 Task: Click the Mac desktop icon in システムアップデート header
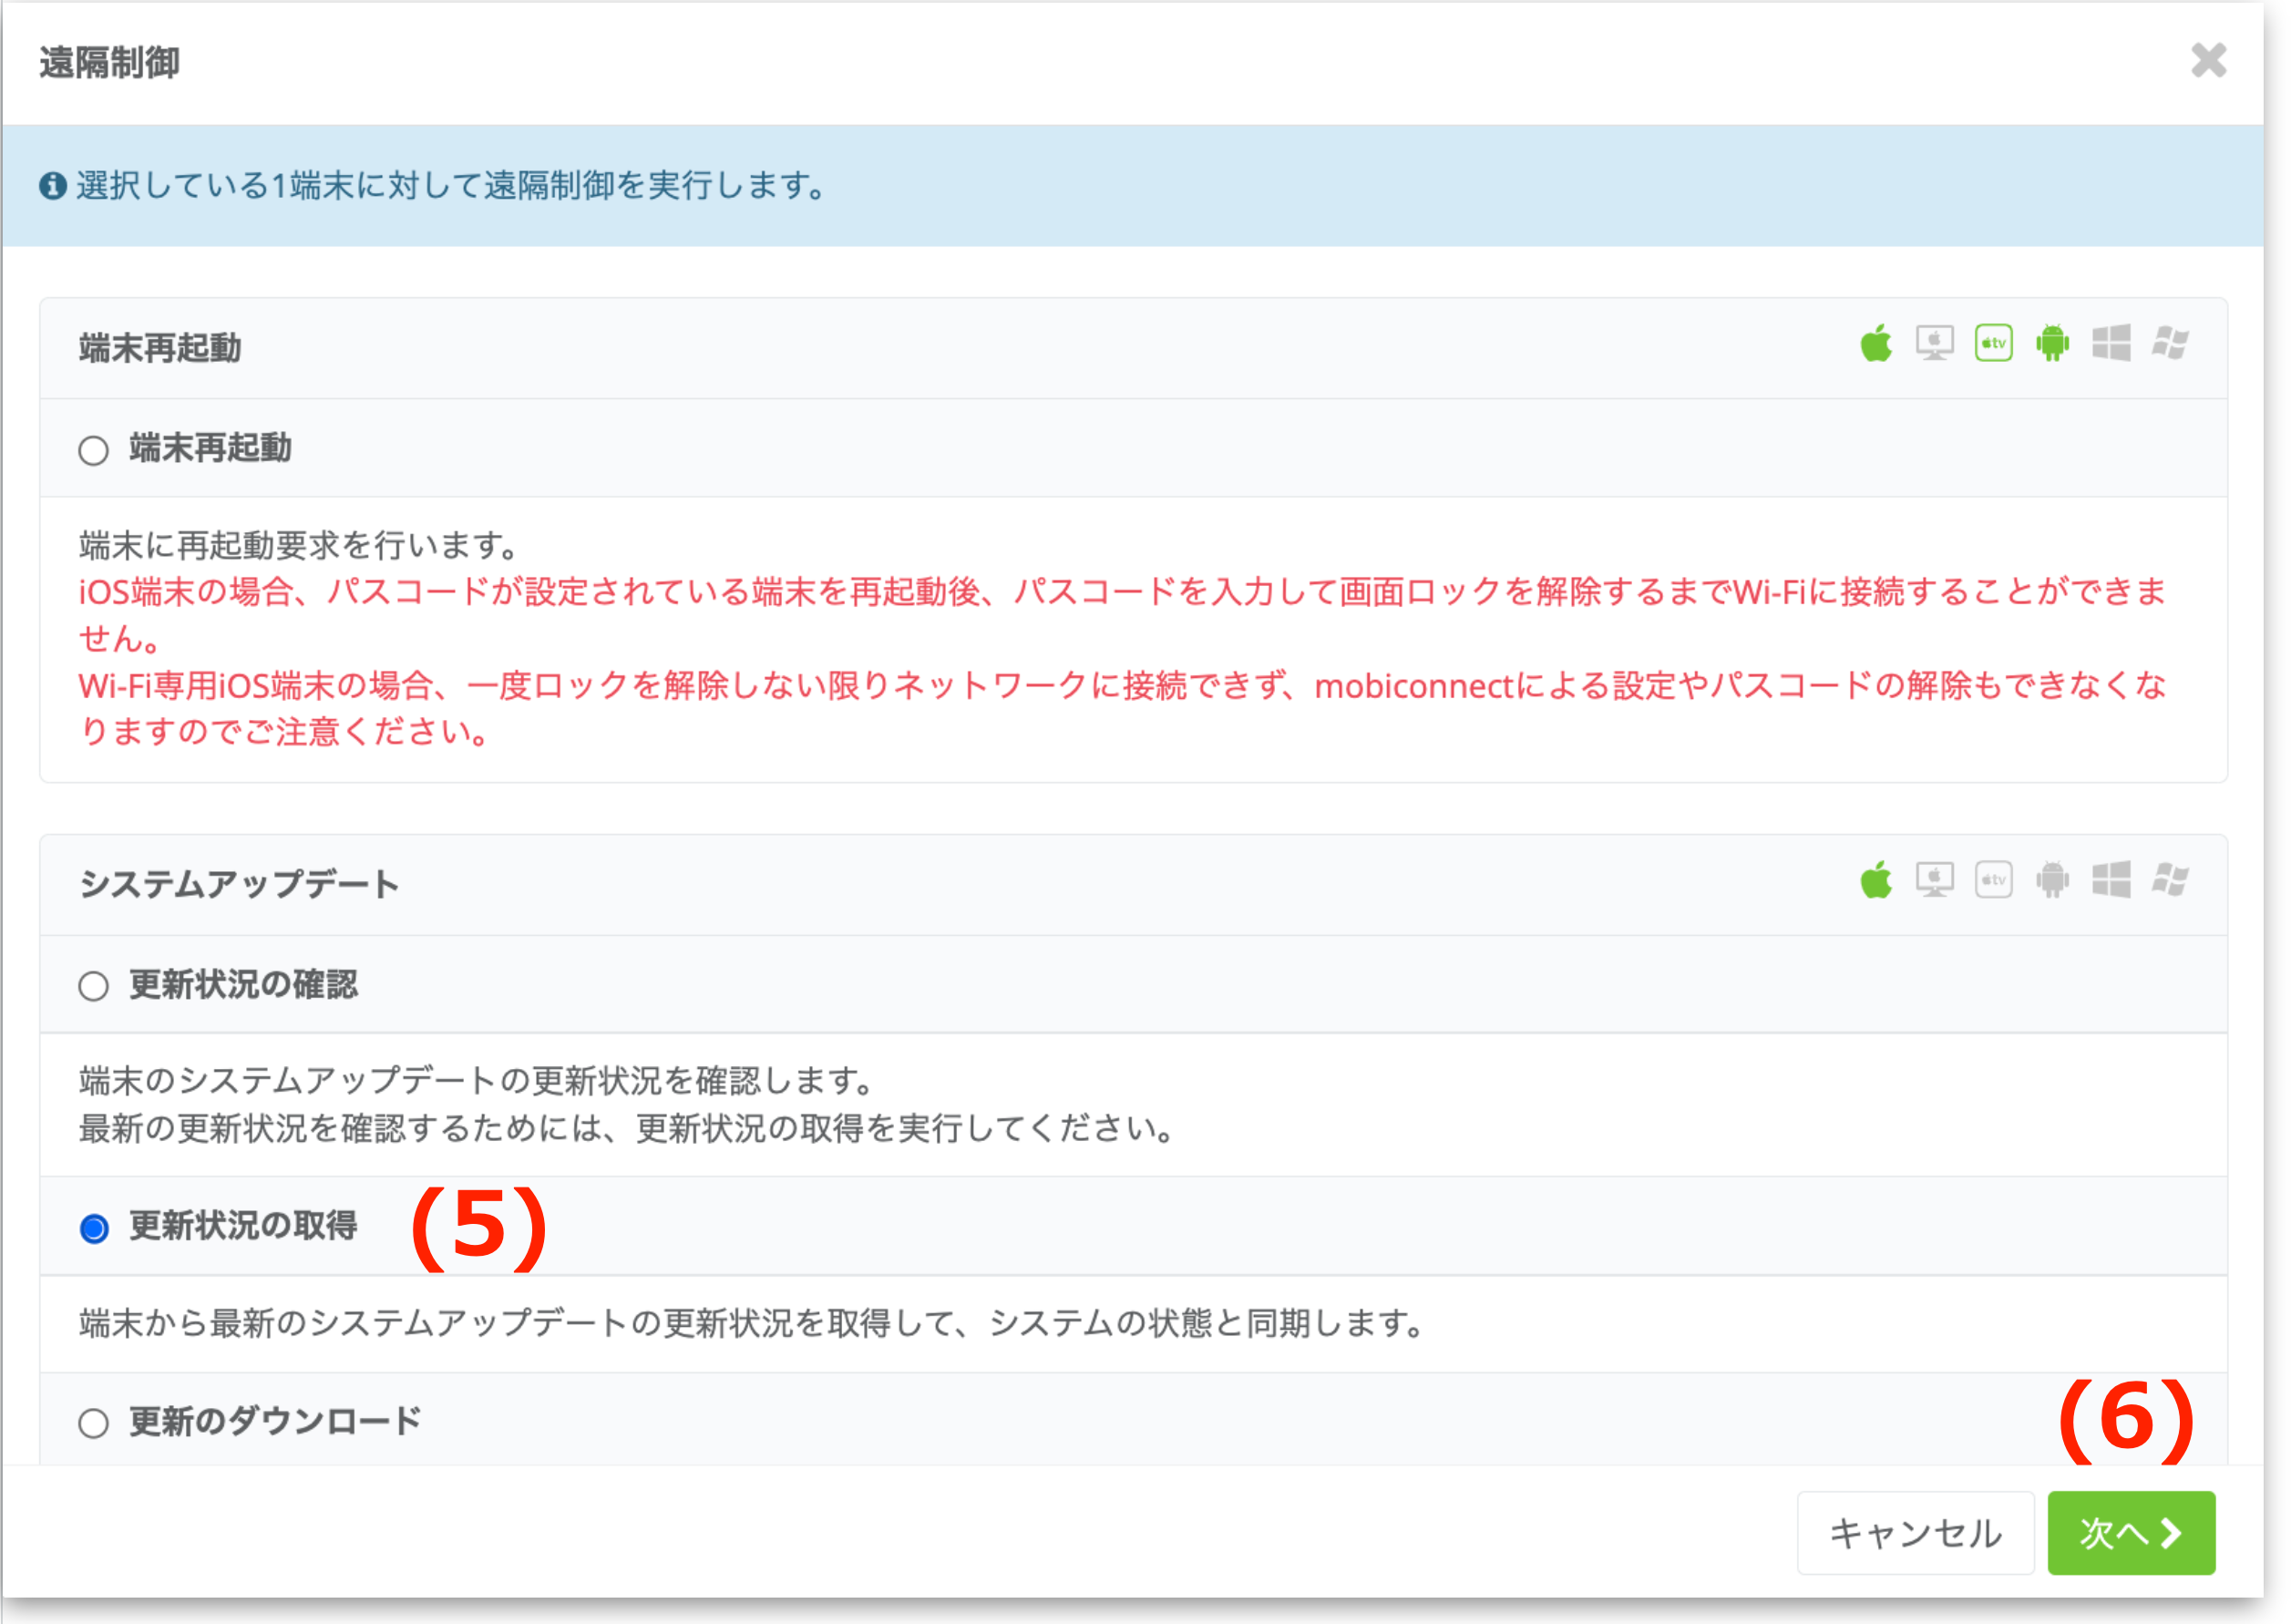tap(1934, 880)
